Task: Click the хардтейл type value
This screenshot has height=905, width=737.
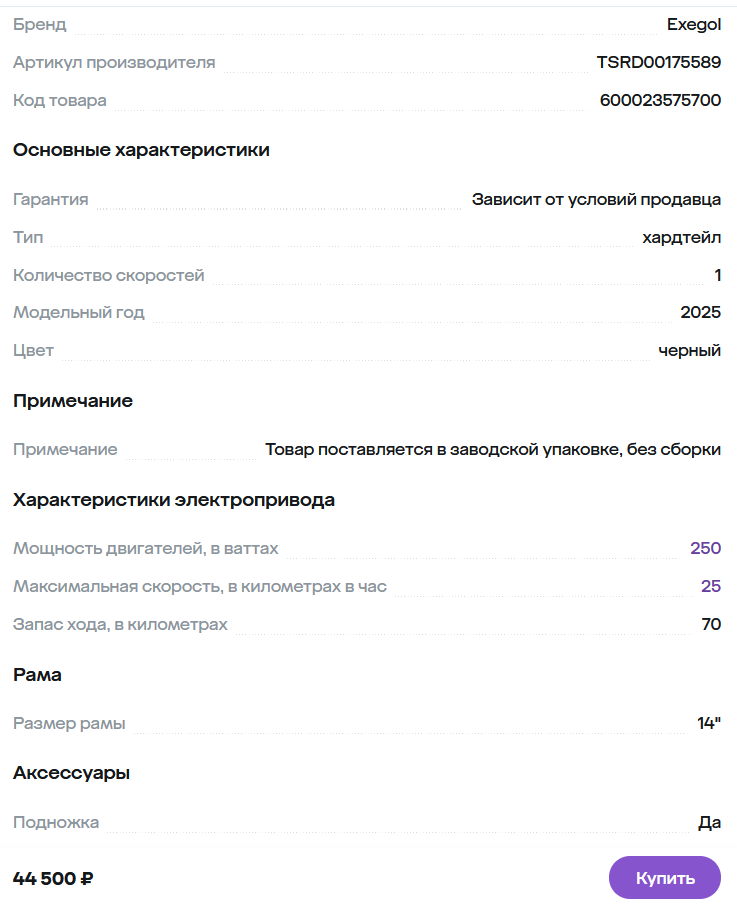Action: point(681,237)
